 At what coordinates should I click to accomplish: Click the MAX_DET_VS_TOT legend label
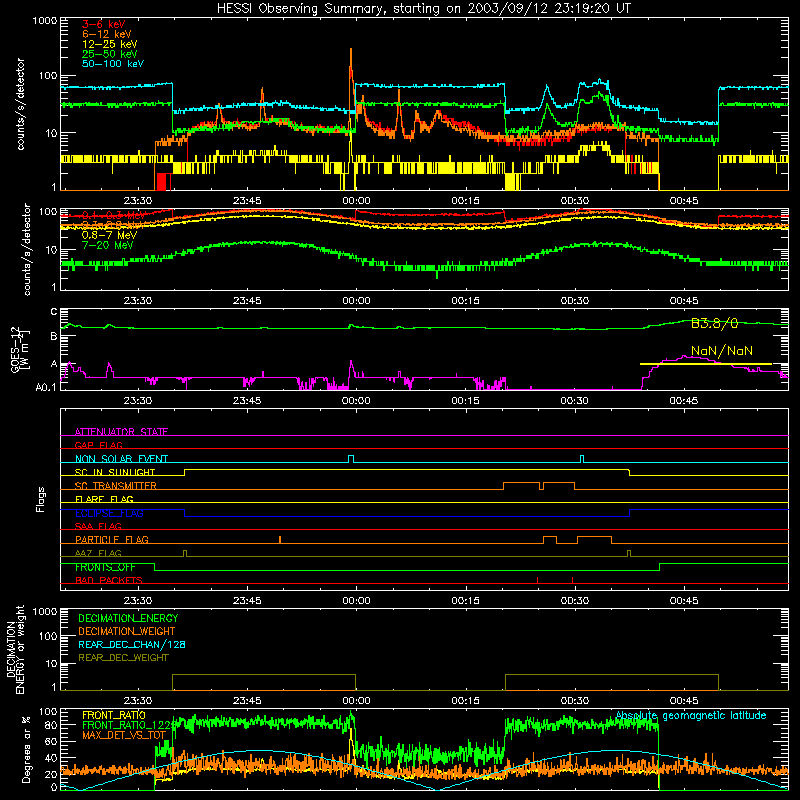pyautogui.click(x=124, y=736)
